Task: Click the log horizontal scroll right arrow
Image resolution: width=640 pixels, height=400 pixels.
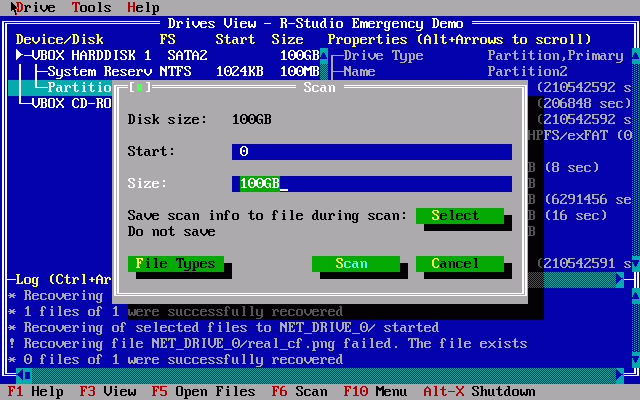Action: point(620,376)
